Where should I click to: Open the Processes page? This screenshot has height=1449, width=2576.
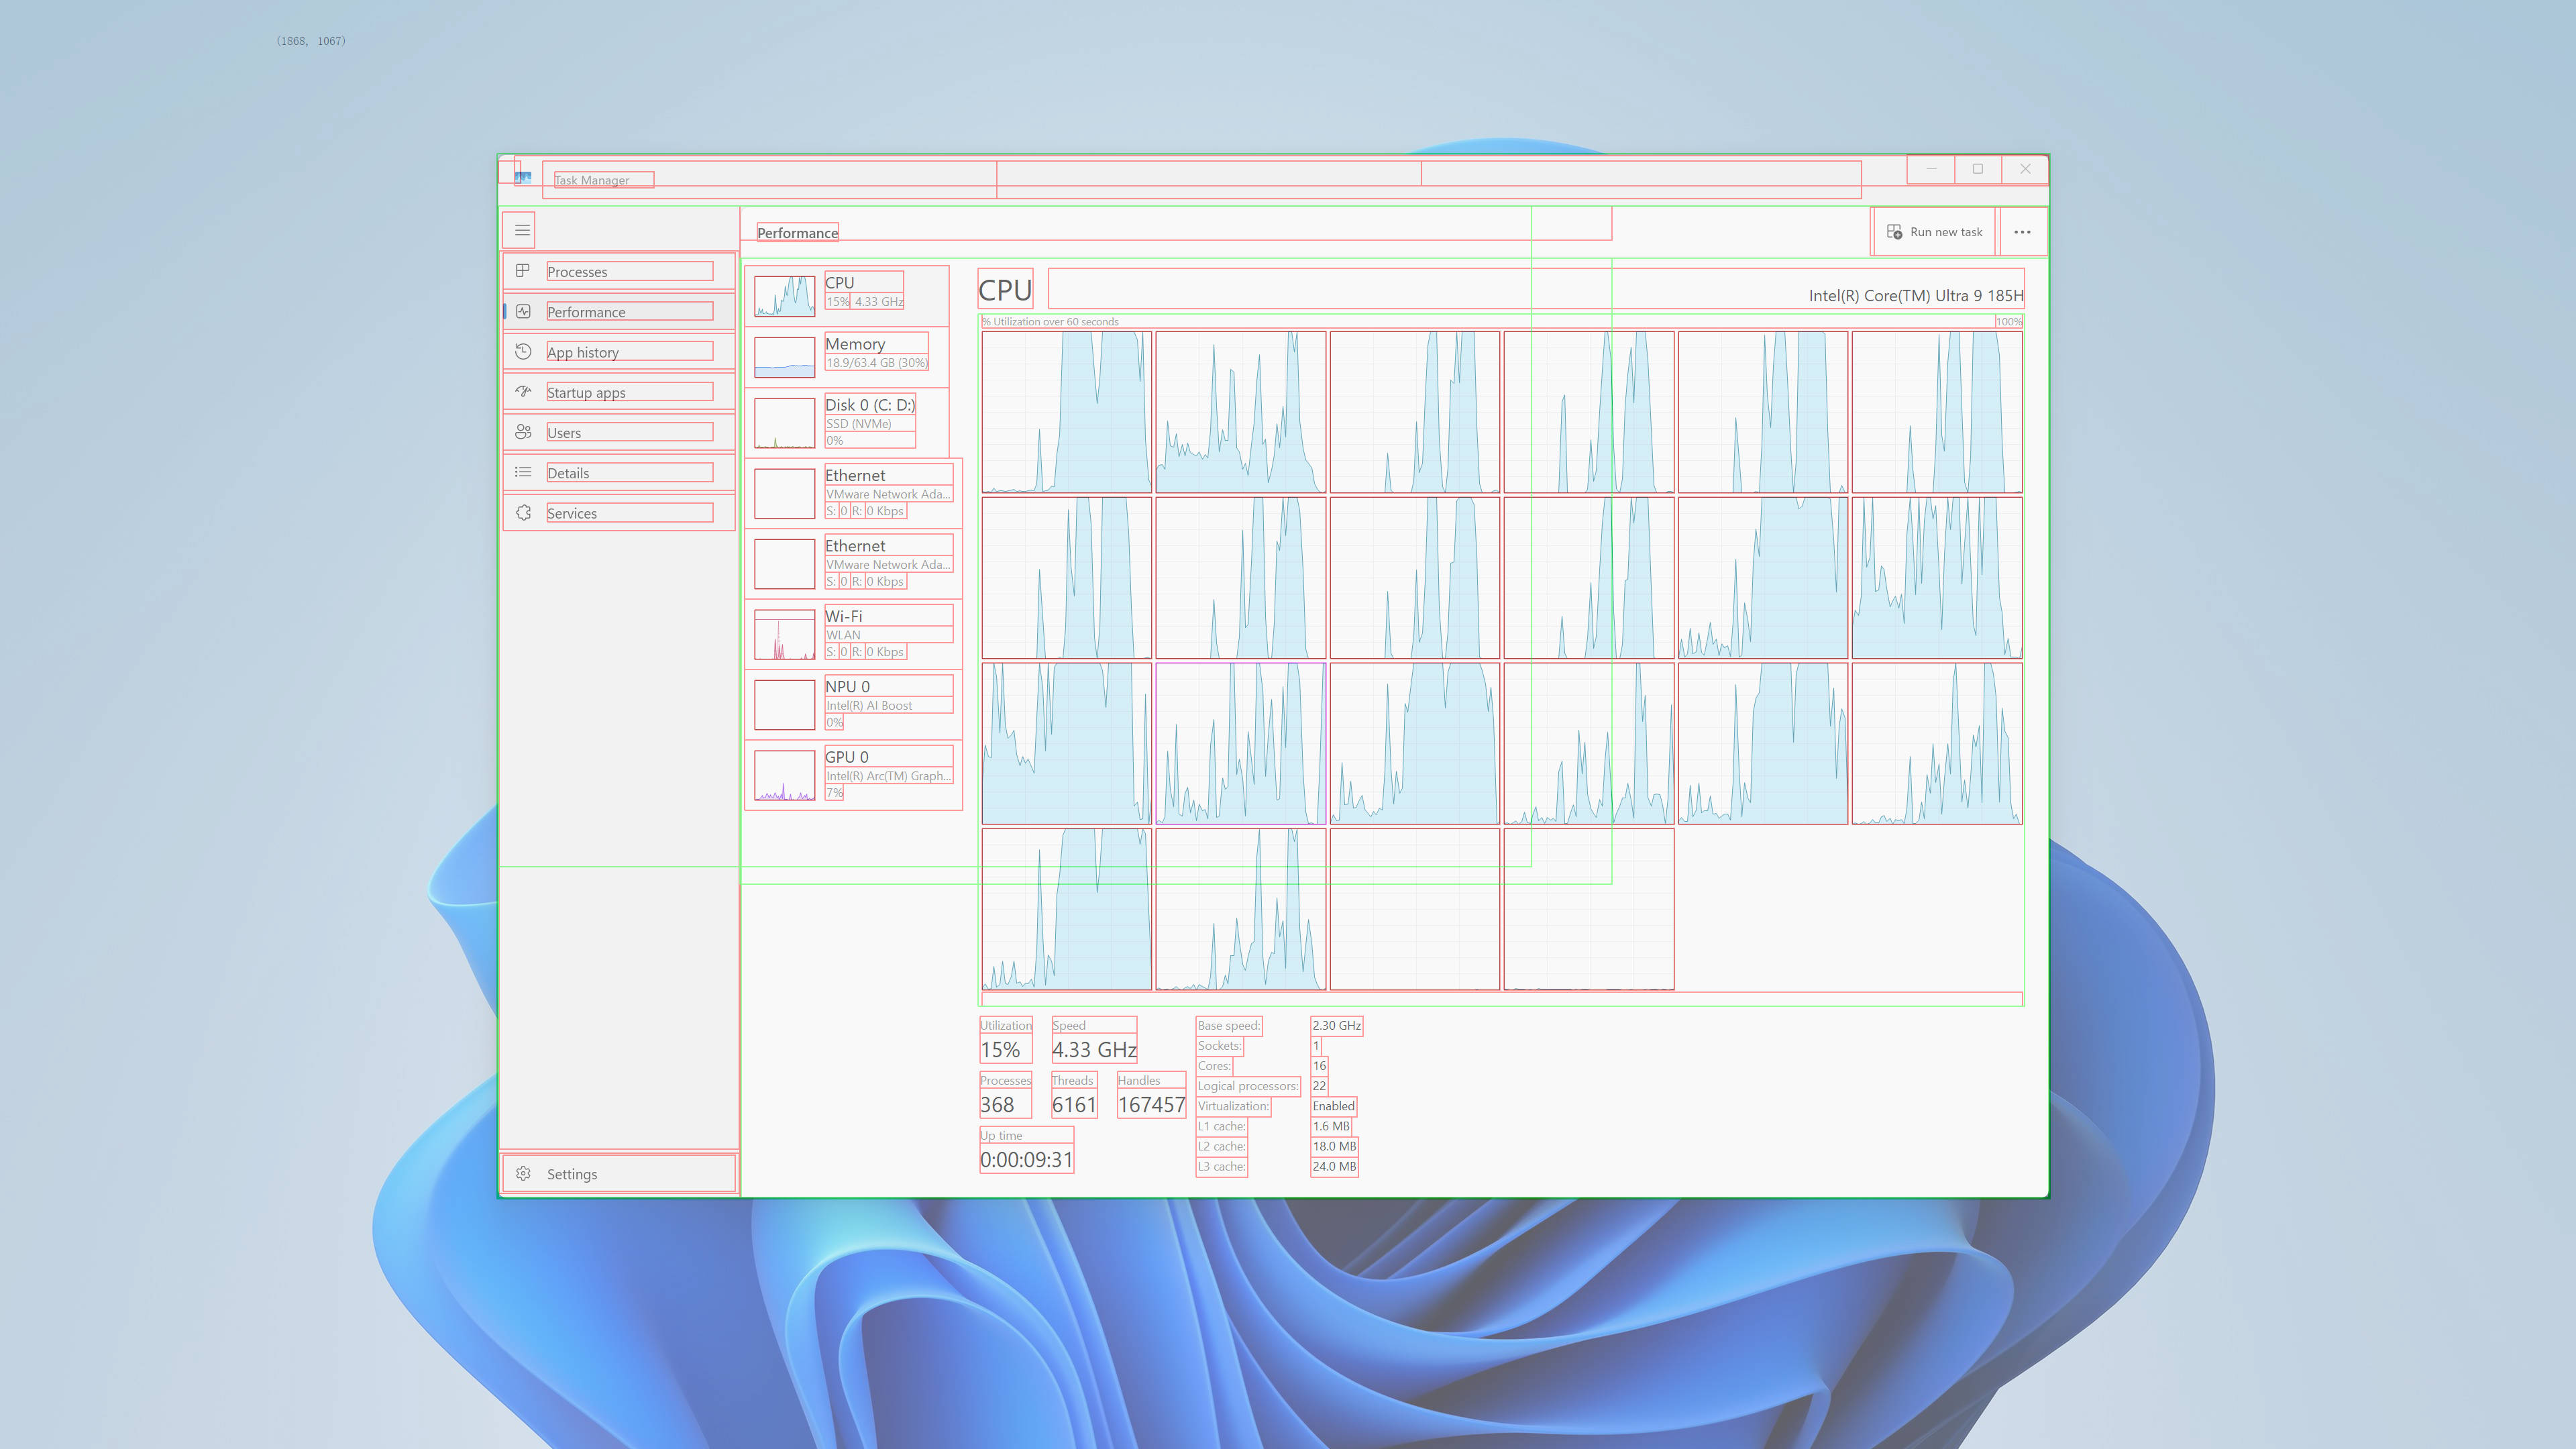(x=619, y=271)
